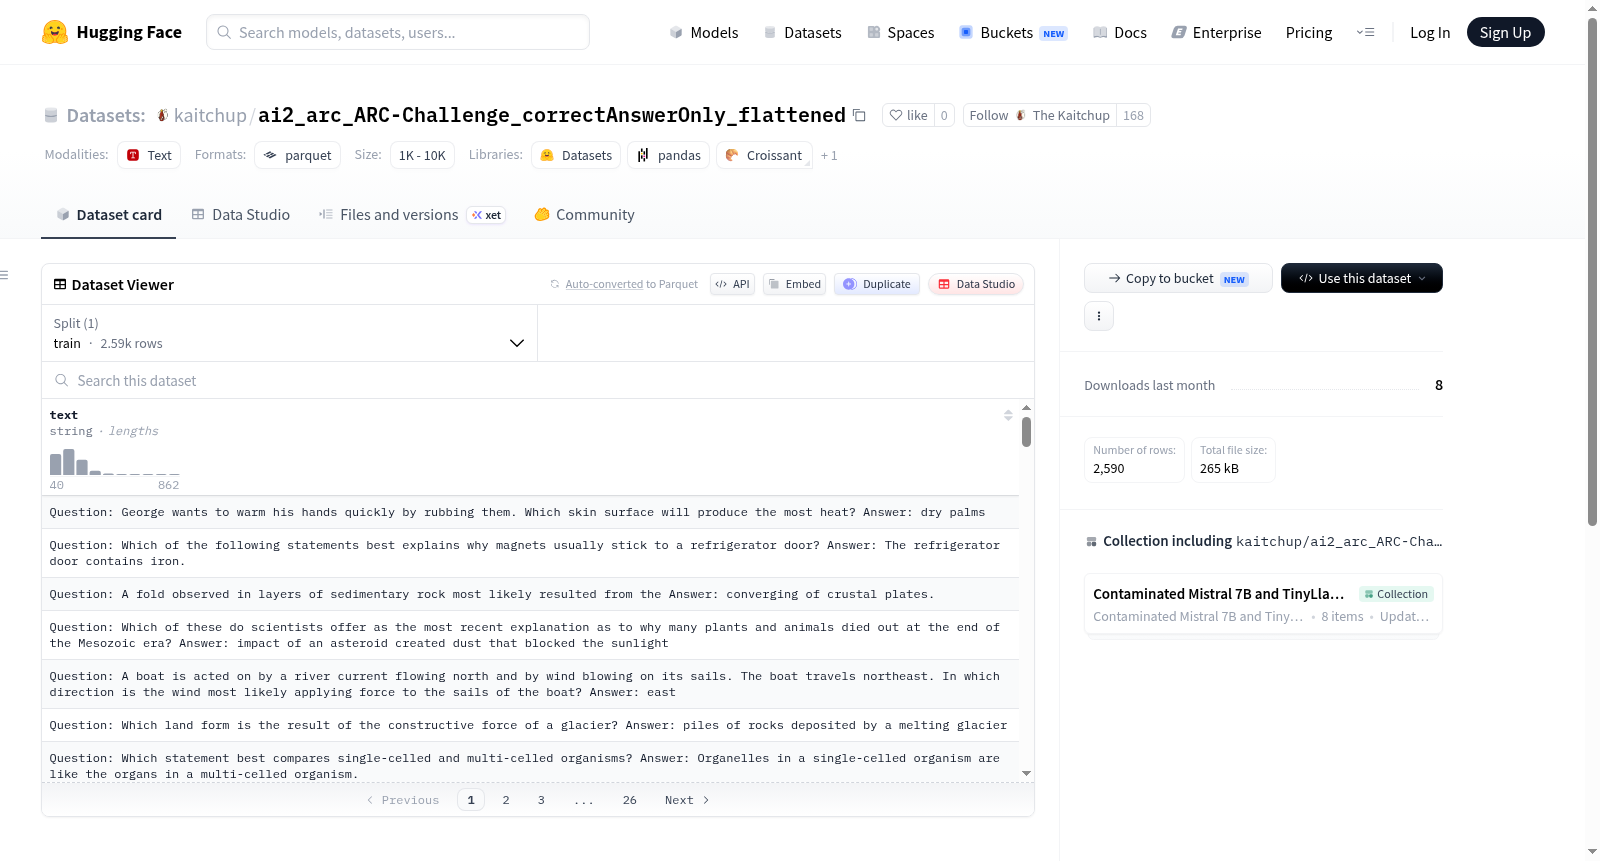Select the parquet format tag
Image resolution: width=1600 pixels, height=861 pixels.
(297, 155)
